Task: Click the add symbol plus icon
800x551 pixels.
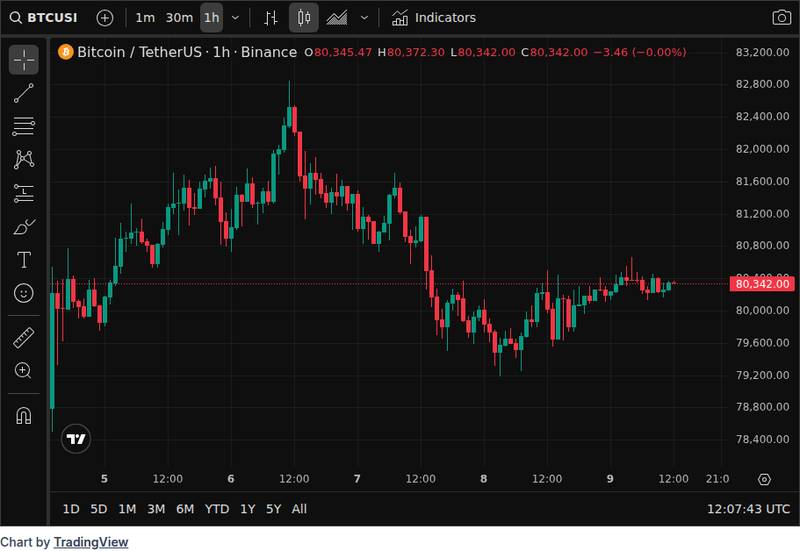Action: [x=105, y=18]
